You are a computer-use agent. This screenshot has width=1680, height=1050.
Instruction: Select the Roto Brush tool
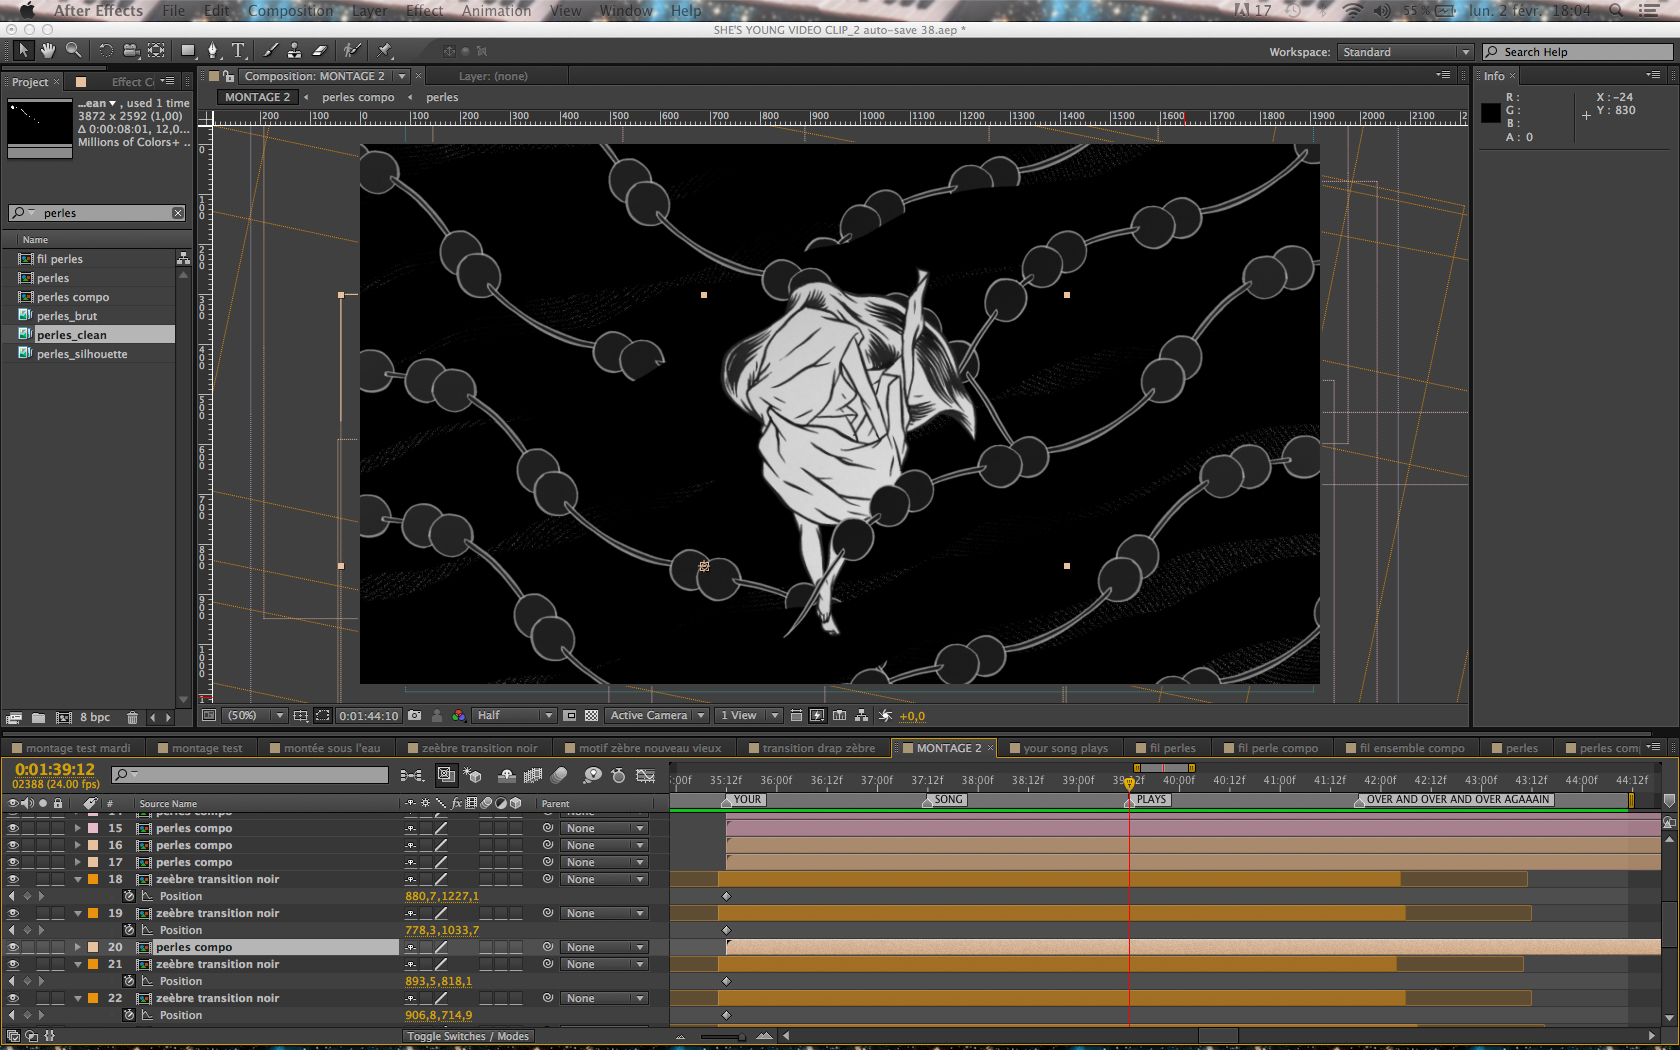point(351,50)
